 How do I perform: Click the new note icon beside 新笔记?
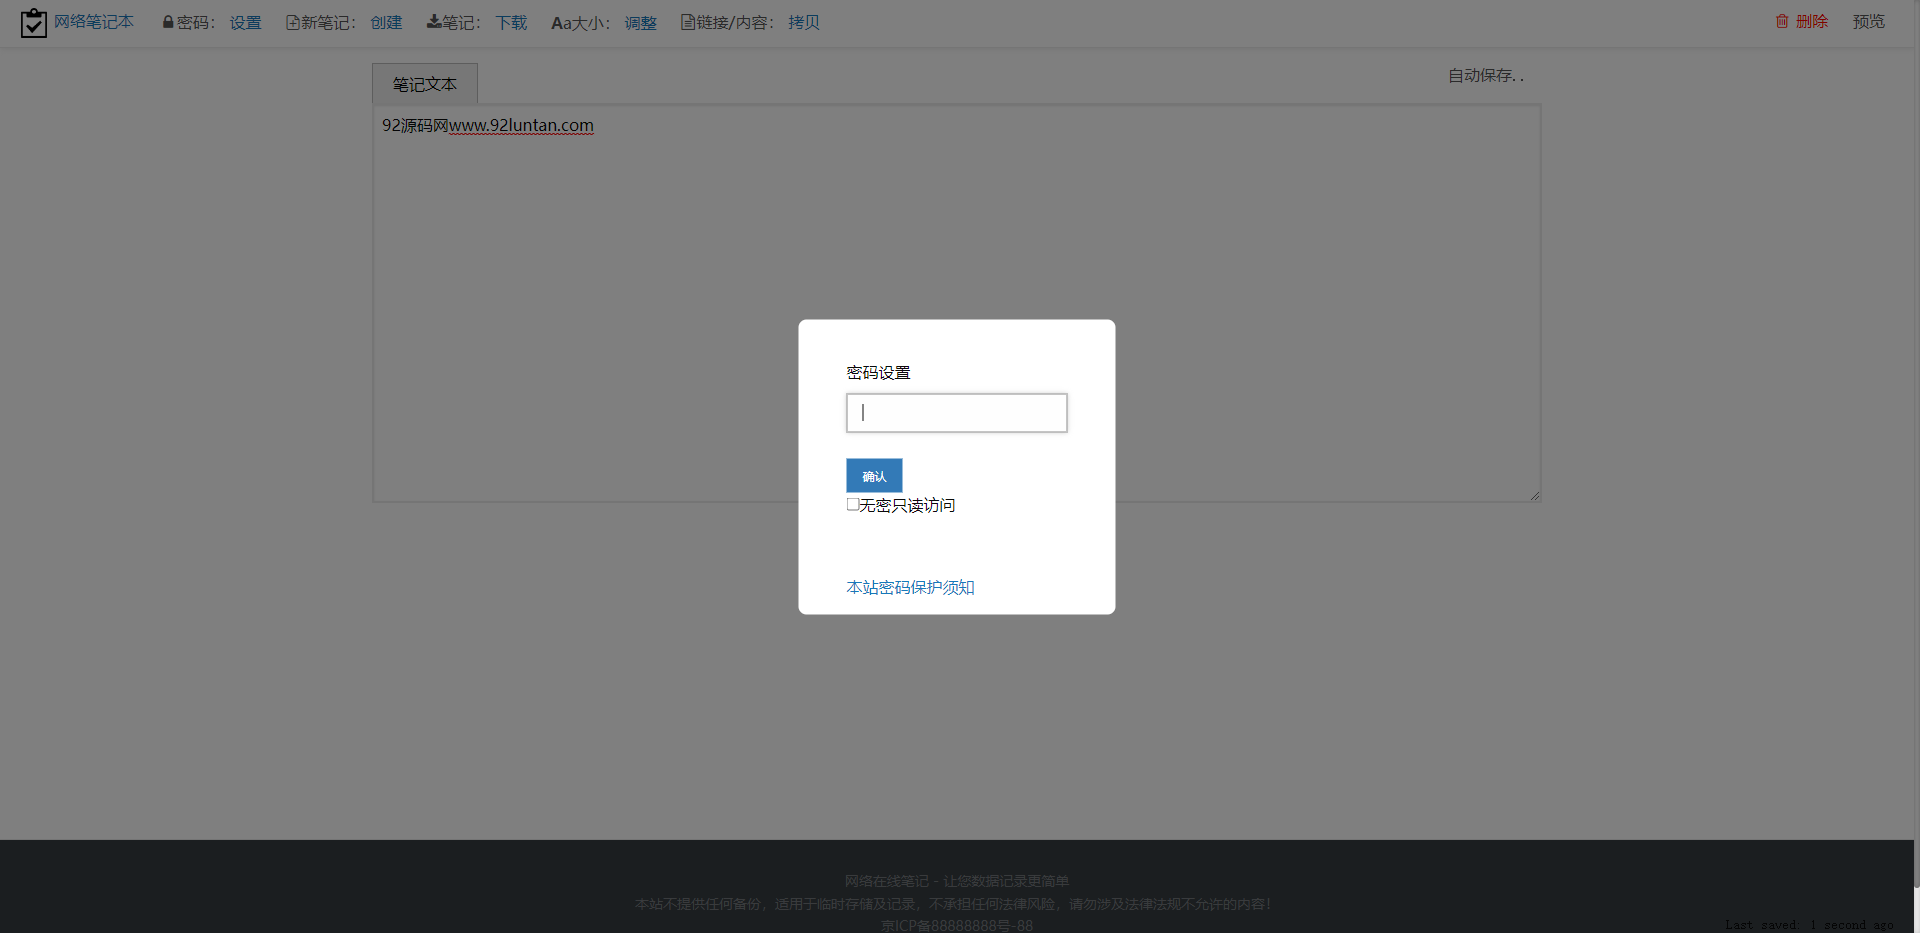click(x=292, y=22)
